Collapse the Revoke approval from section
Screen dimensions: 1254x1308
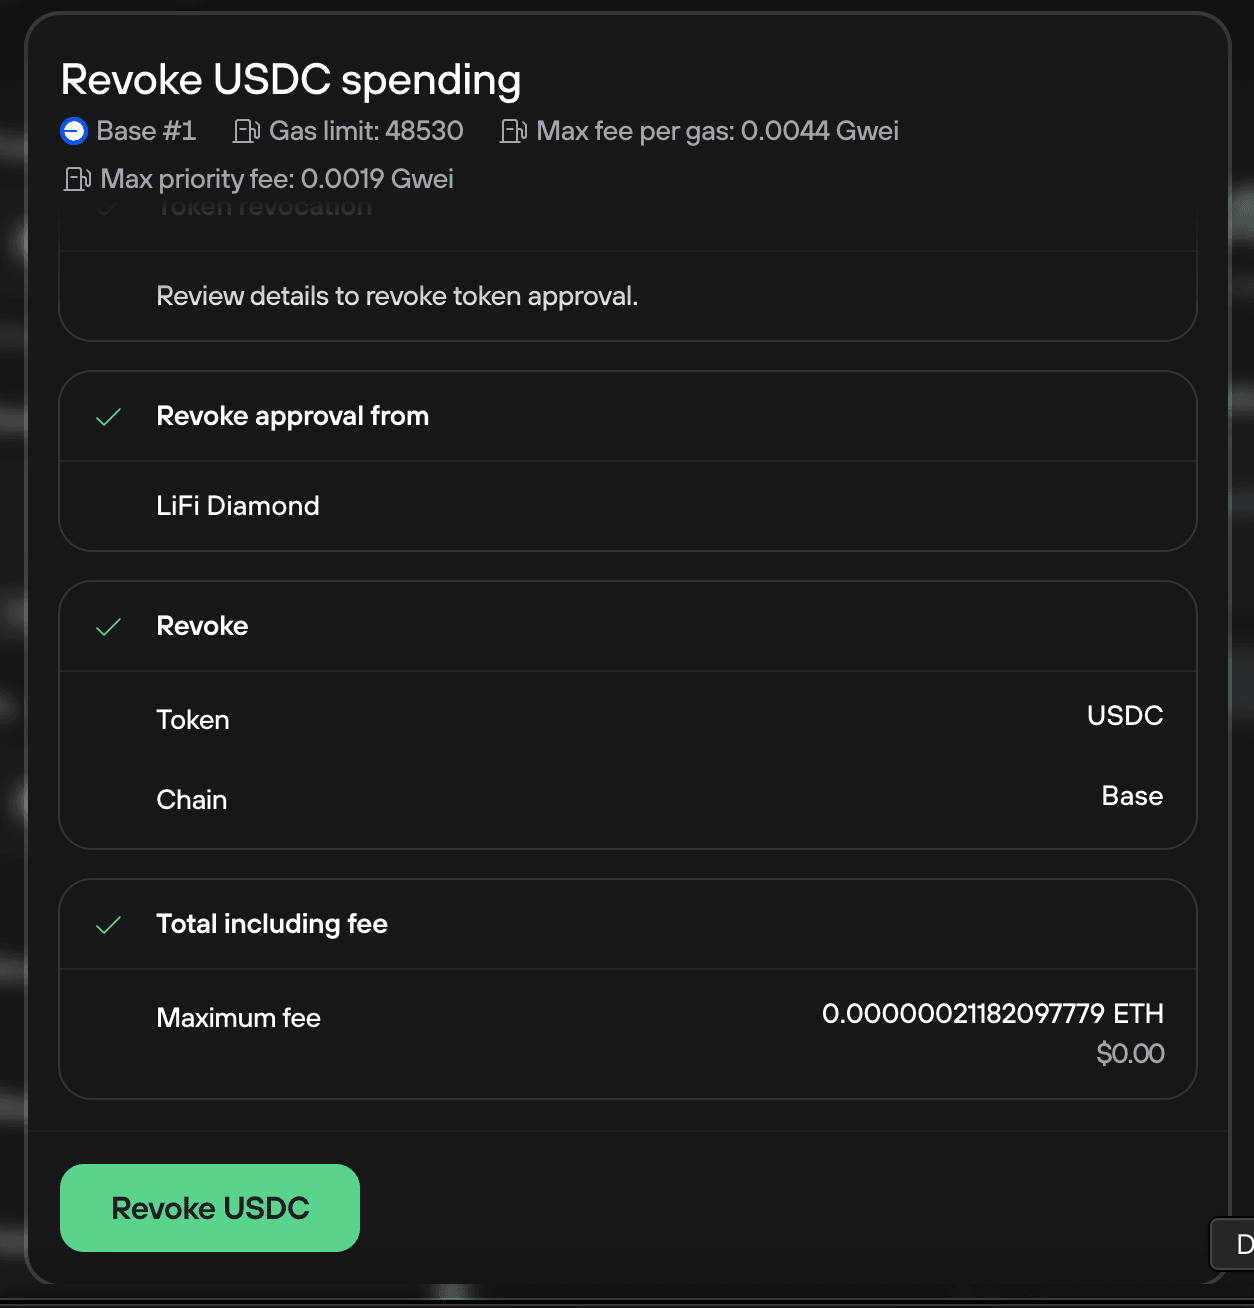[x=292, y=416]
